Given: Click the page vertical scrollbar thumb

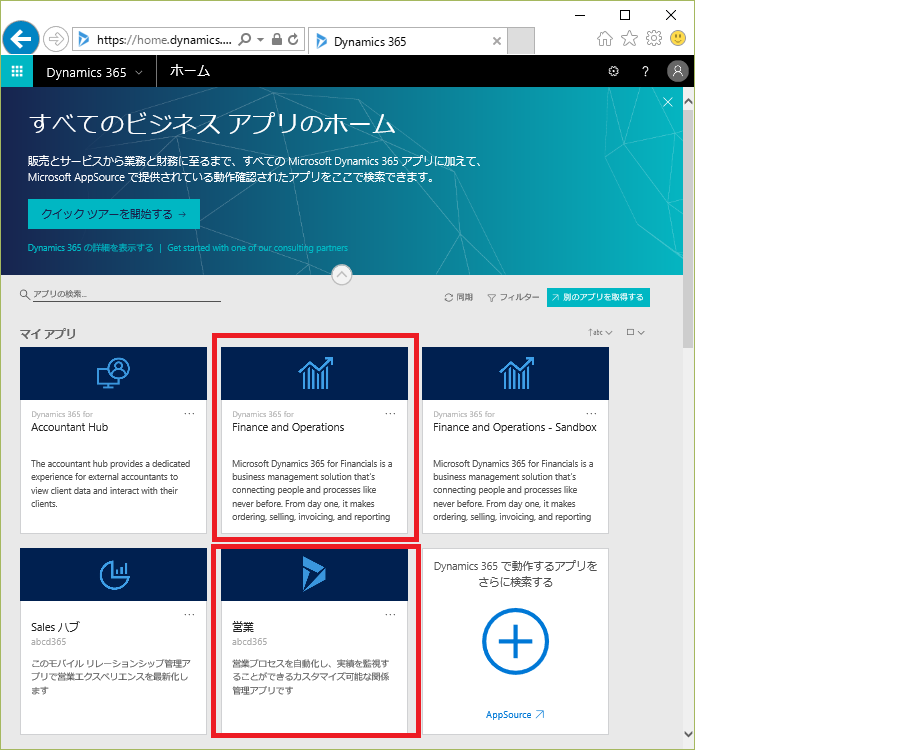Looking at the screenshot, I should [688, 228].
